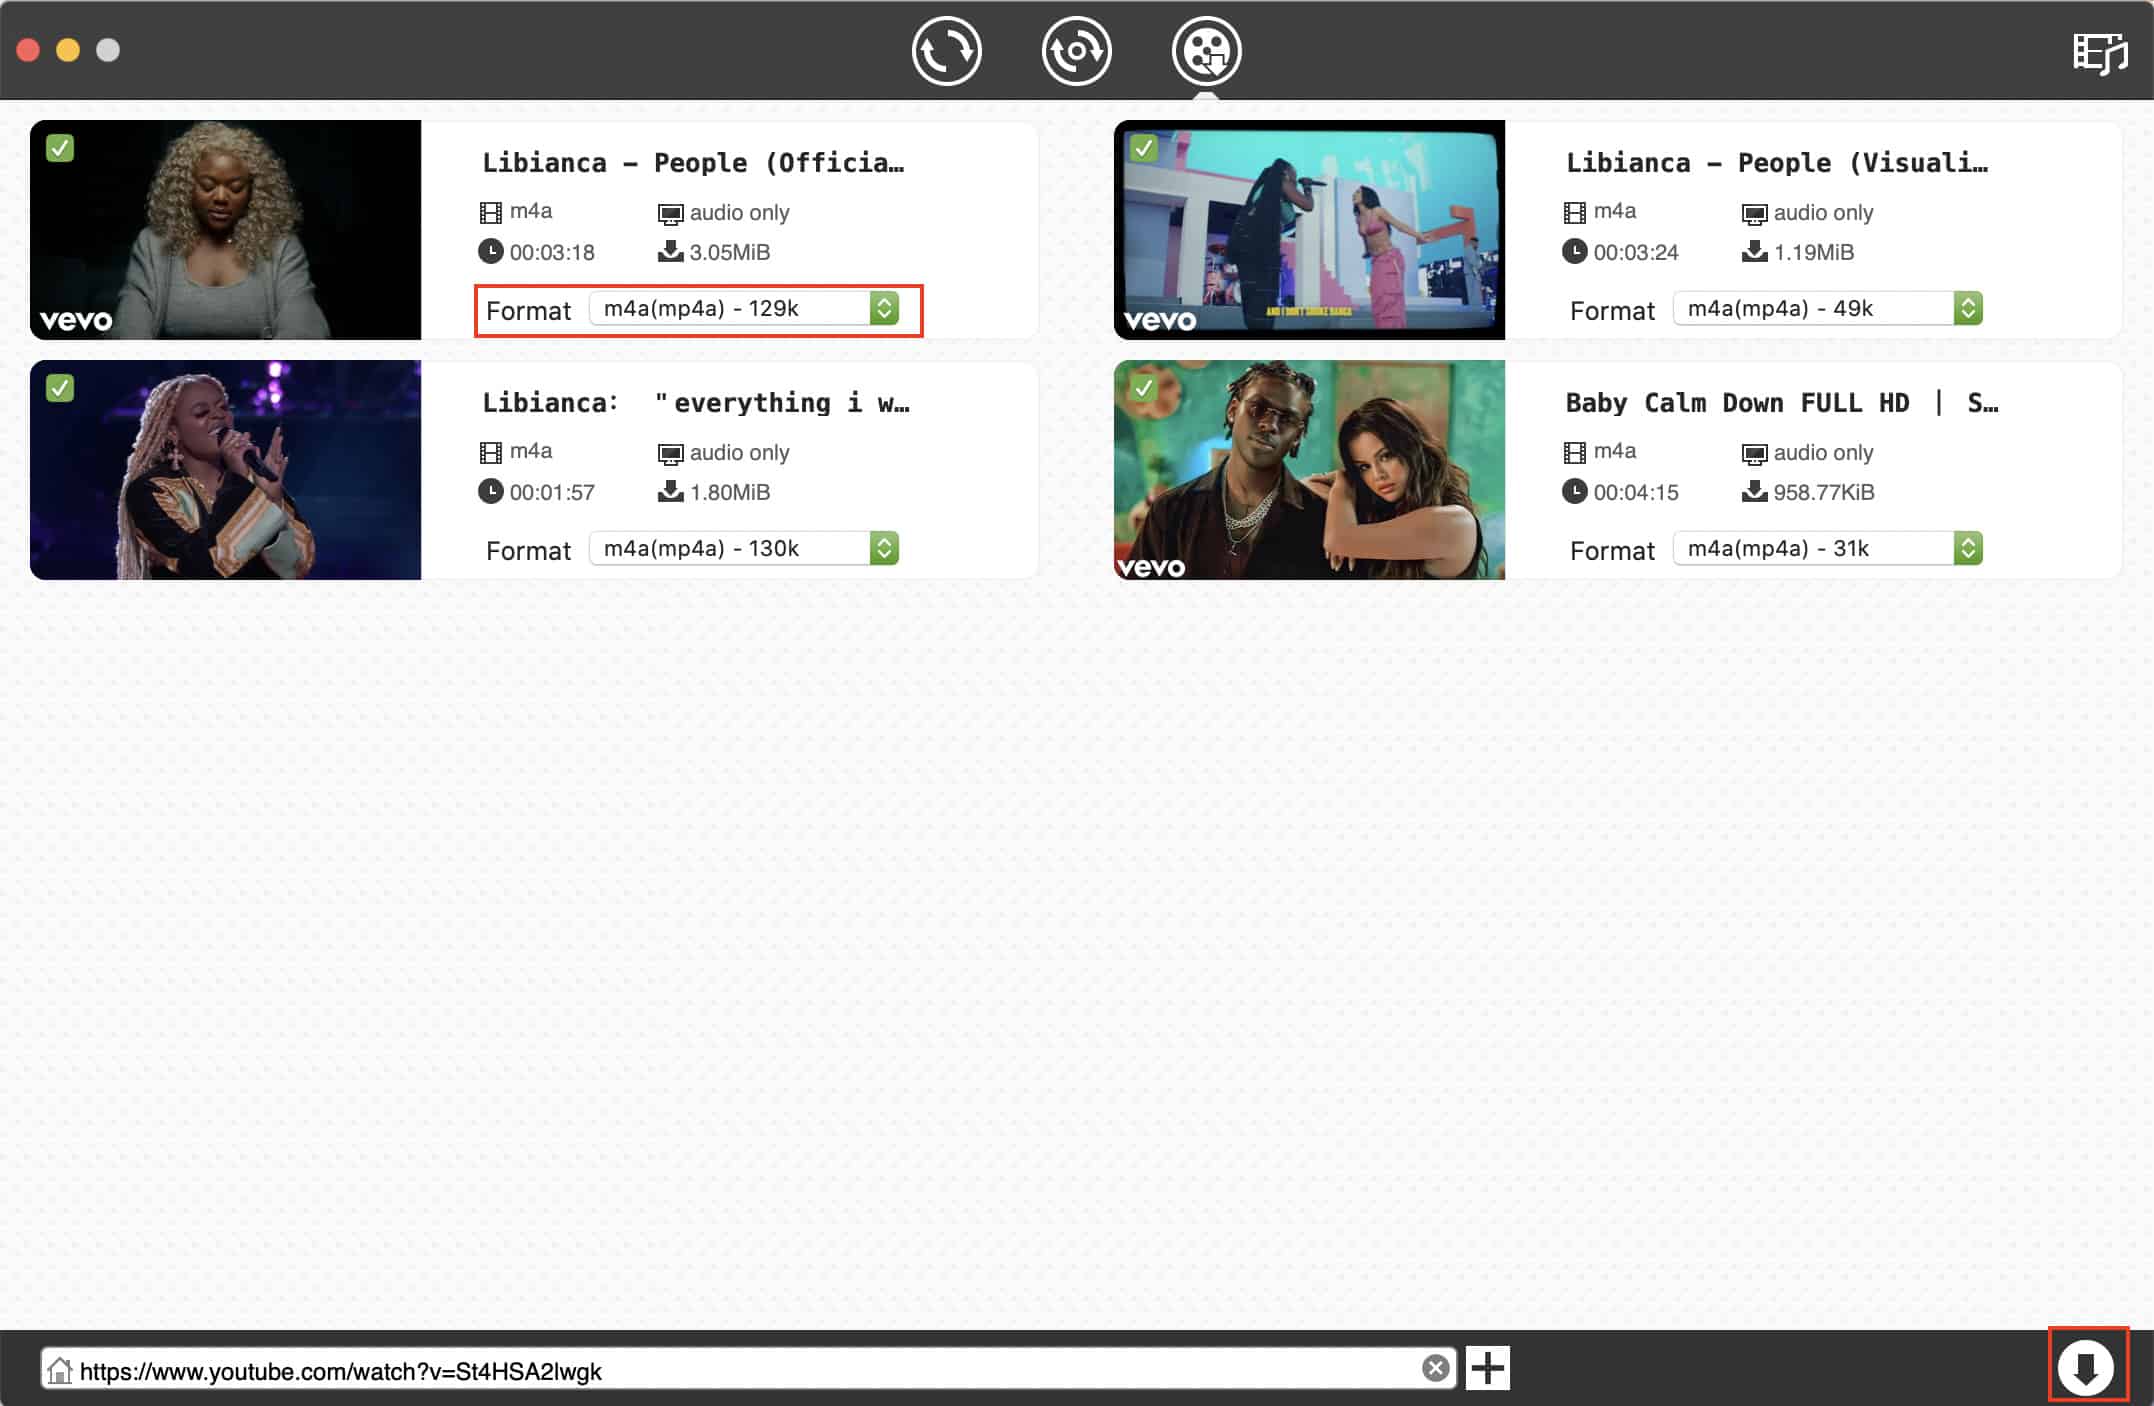Open the m4a(mp4a) - 130k format dropdown
2154x1406 pixels.
tap(744, 549)
